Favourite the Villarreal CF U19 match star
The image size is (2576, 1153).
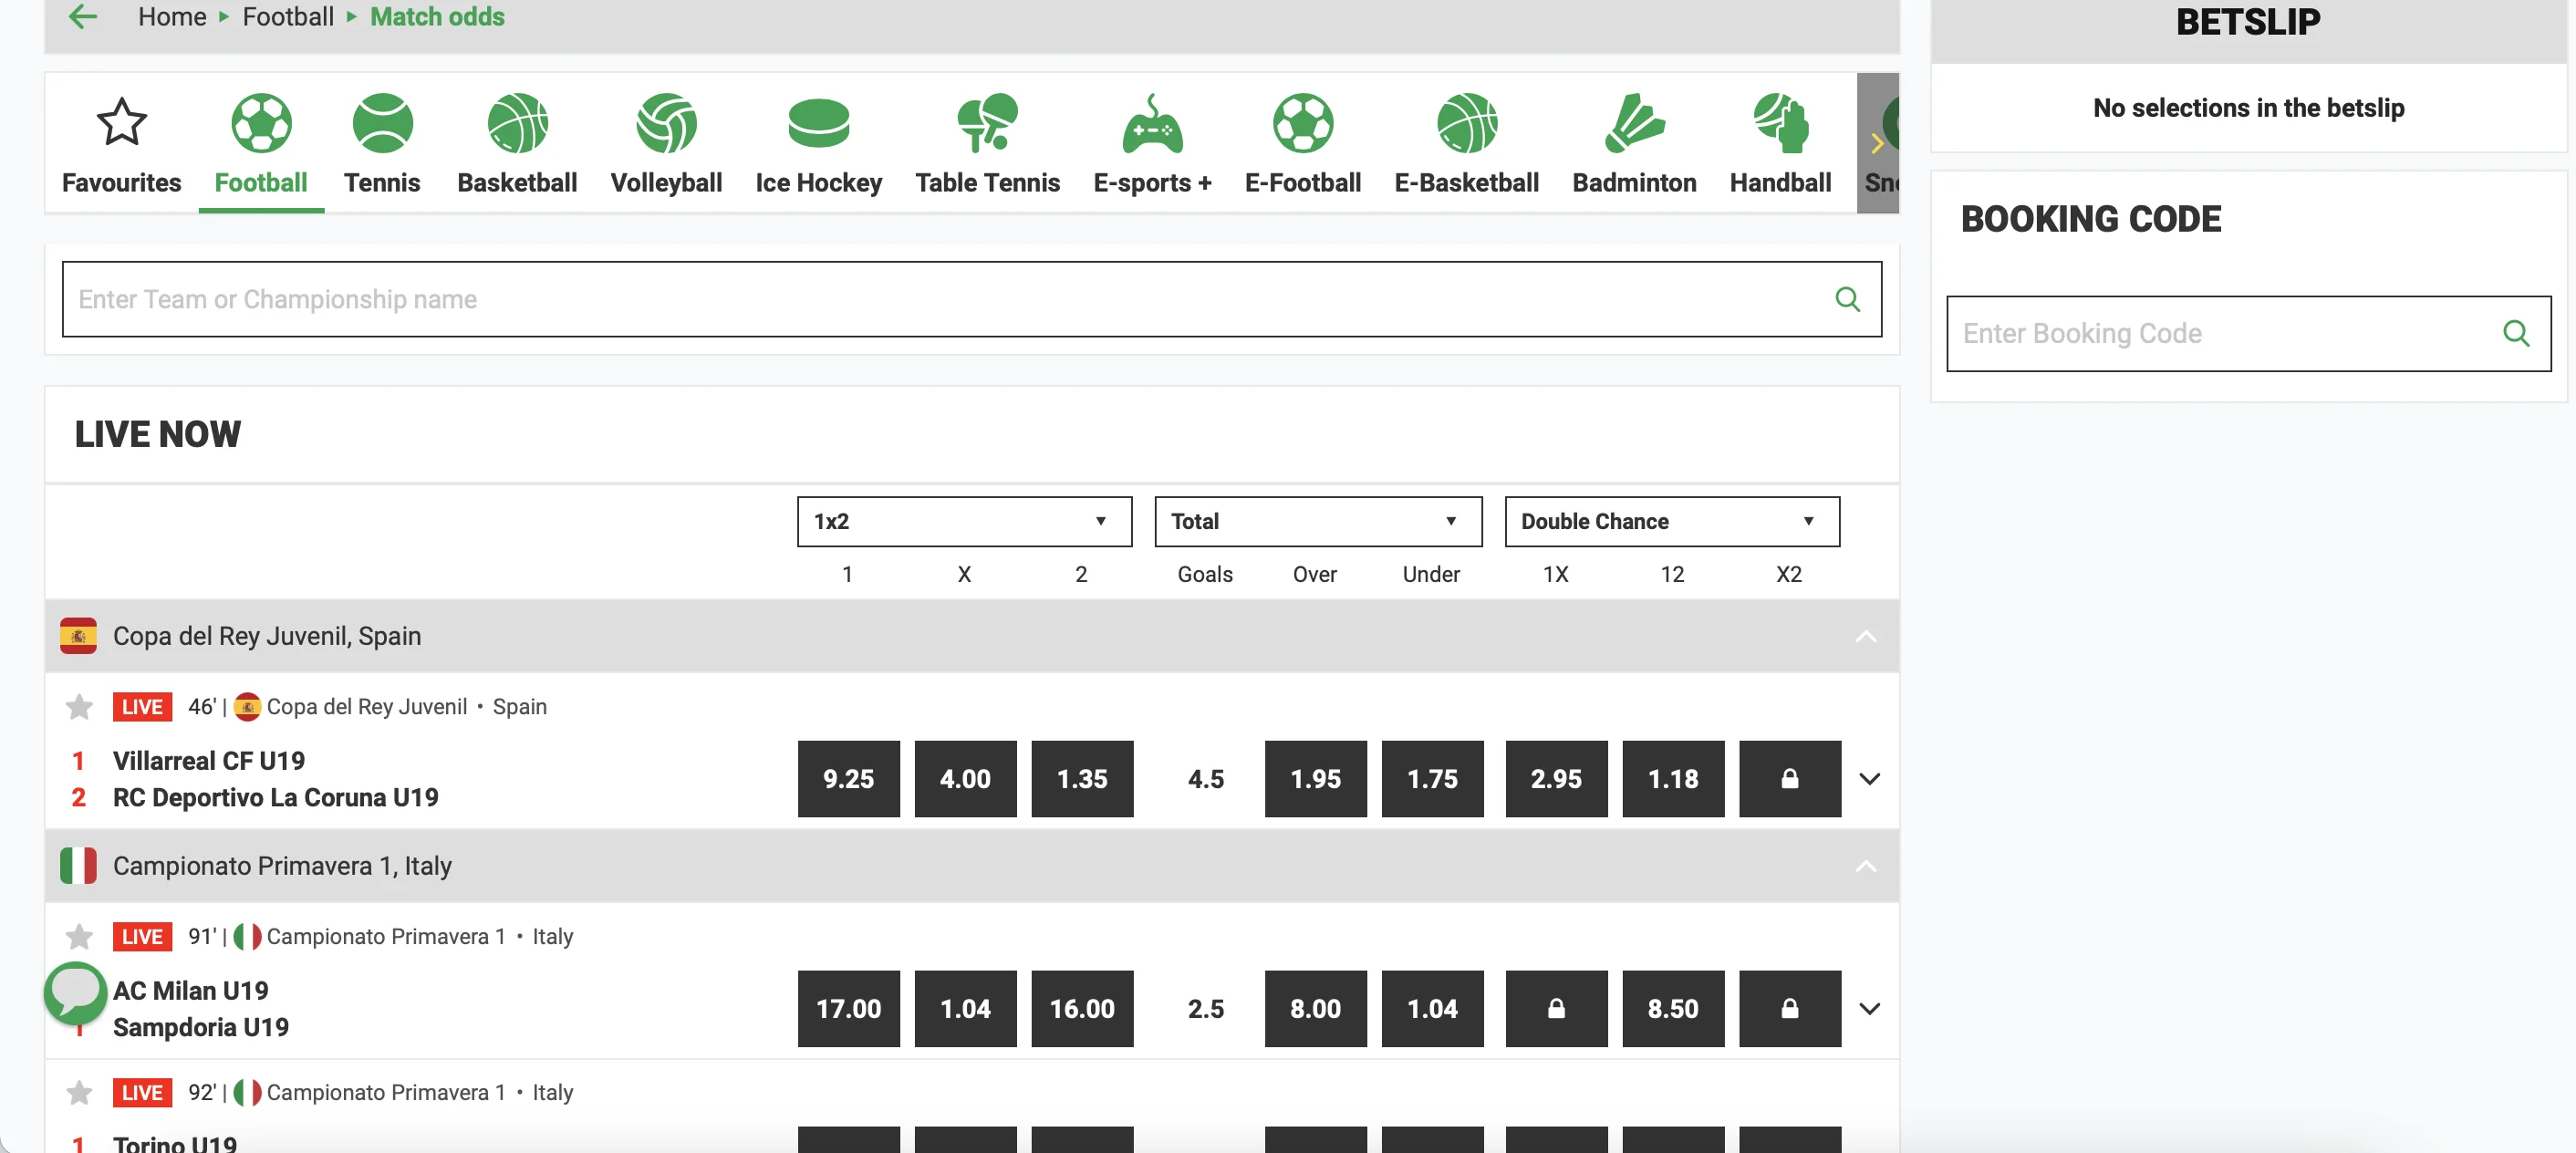[x=79, y=706]
